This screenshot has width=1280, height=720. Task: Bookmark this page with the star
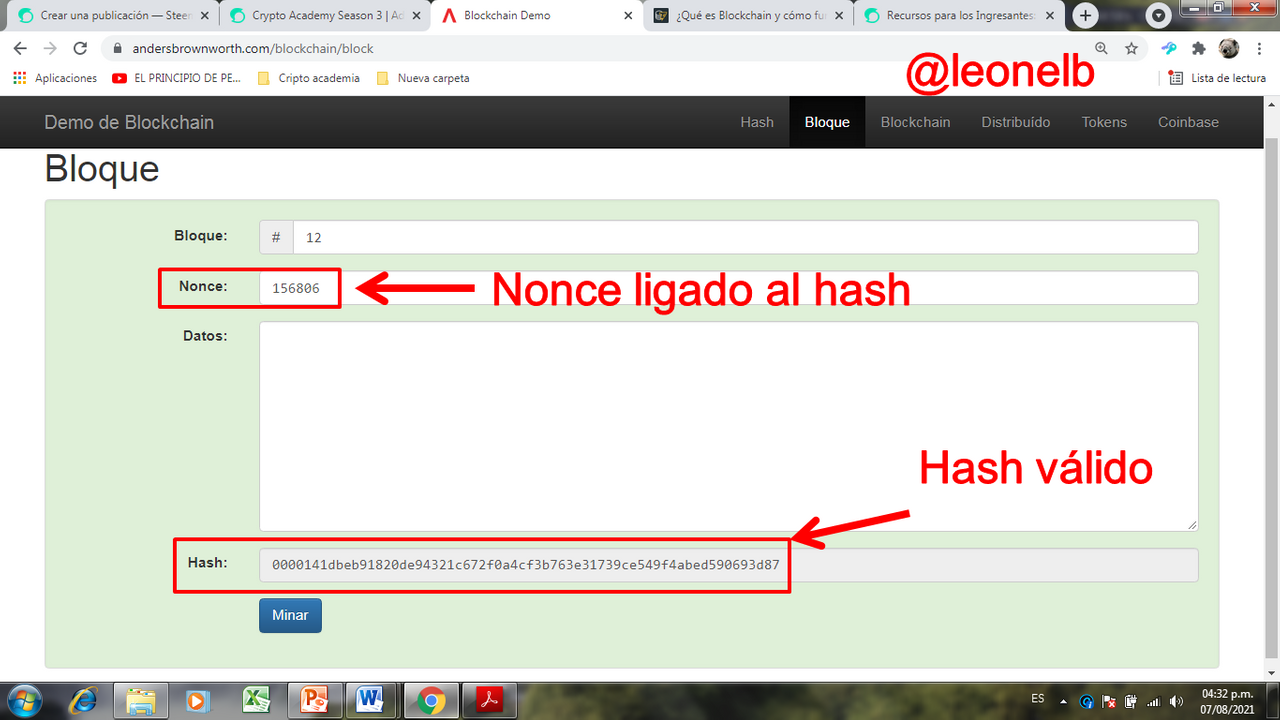[1131, 48]
